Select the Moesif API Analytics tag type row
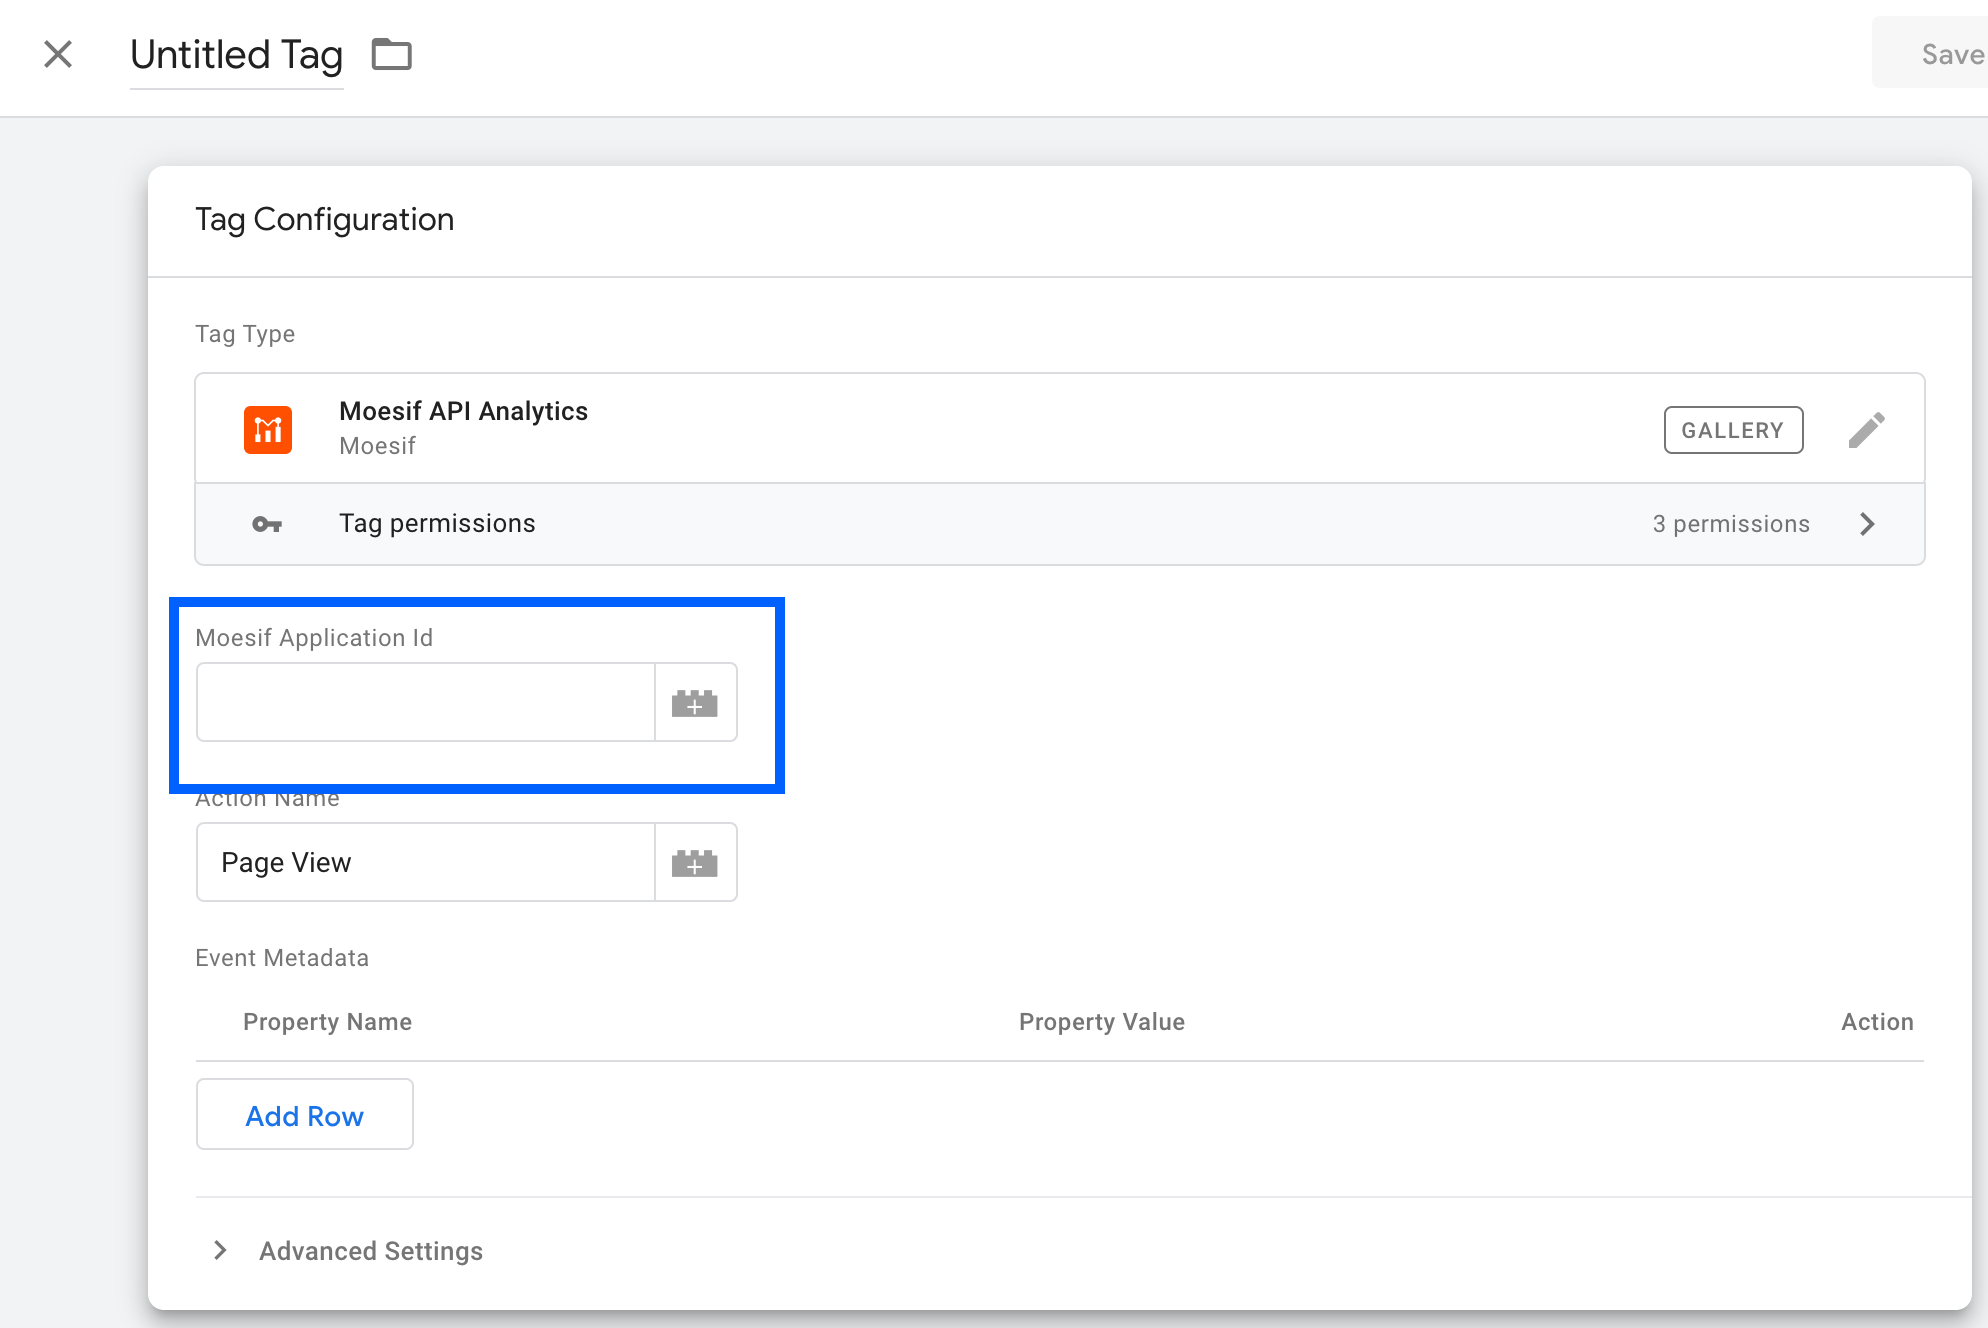The image size is (1988, 1328). point(1060,429)
